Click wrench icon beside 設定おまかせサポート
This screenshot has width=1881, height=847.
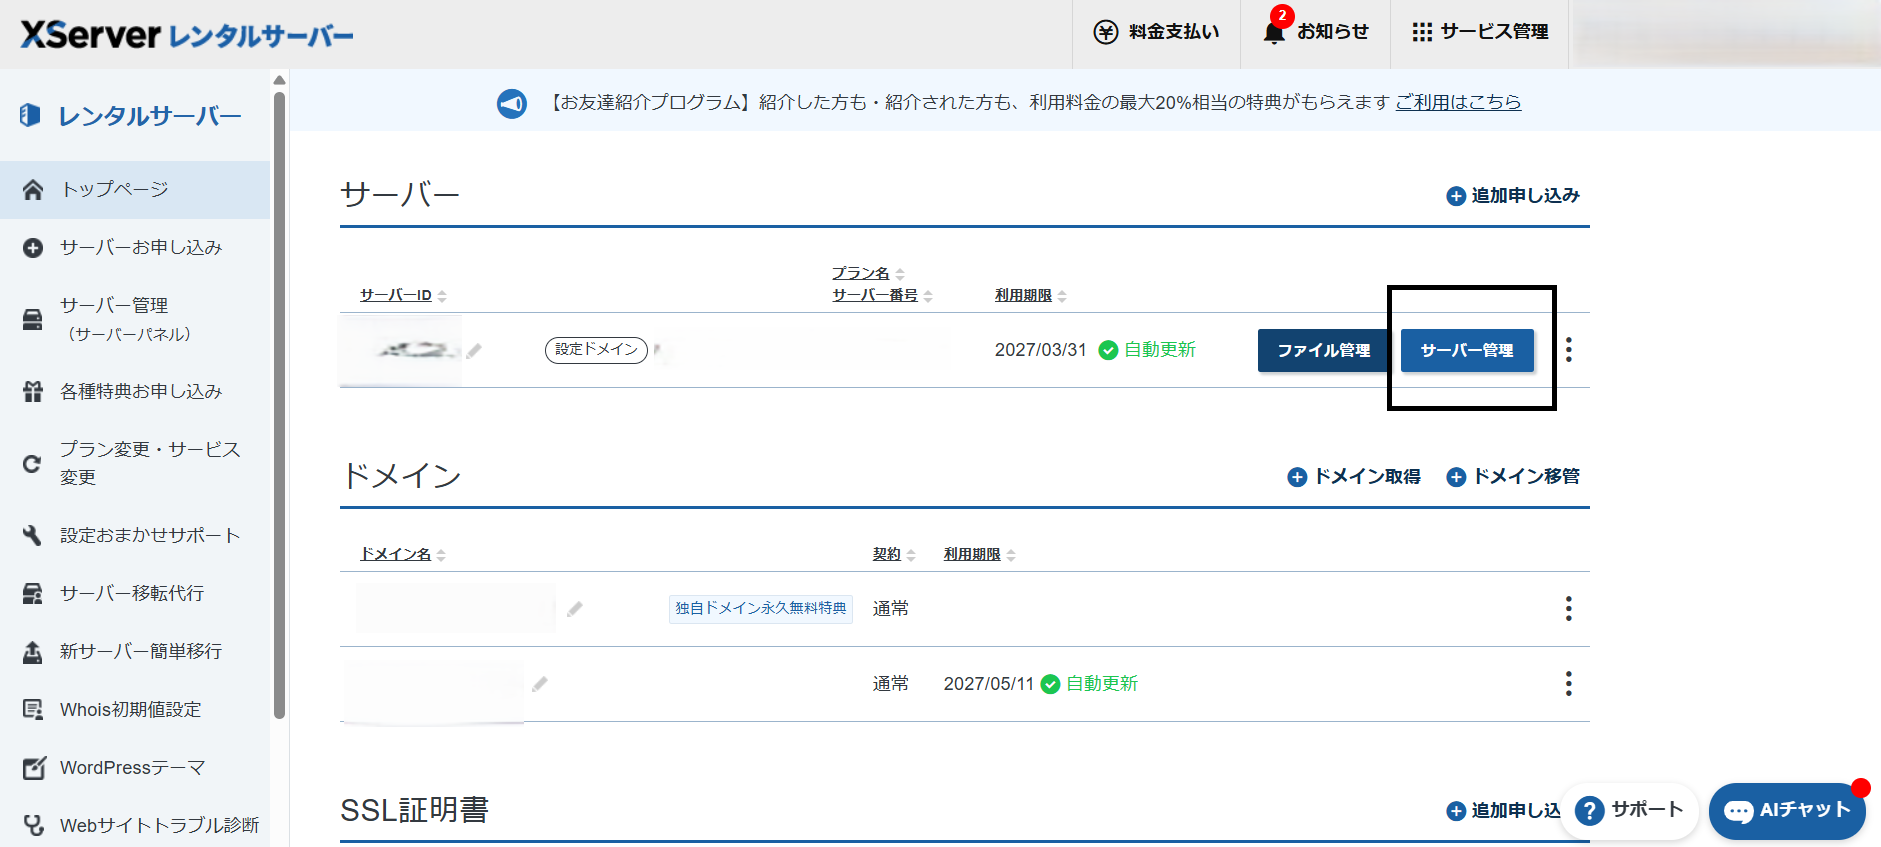(33, 536)
